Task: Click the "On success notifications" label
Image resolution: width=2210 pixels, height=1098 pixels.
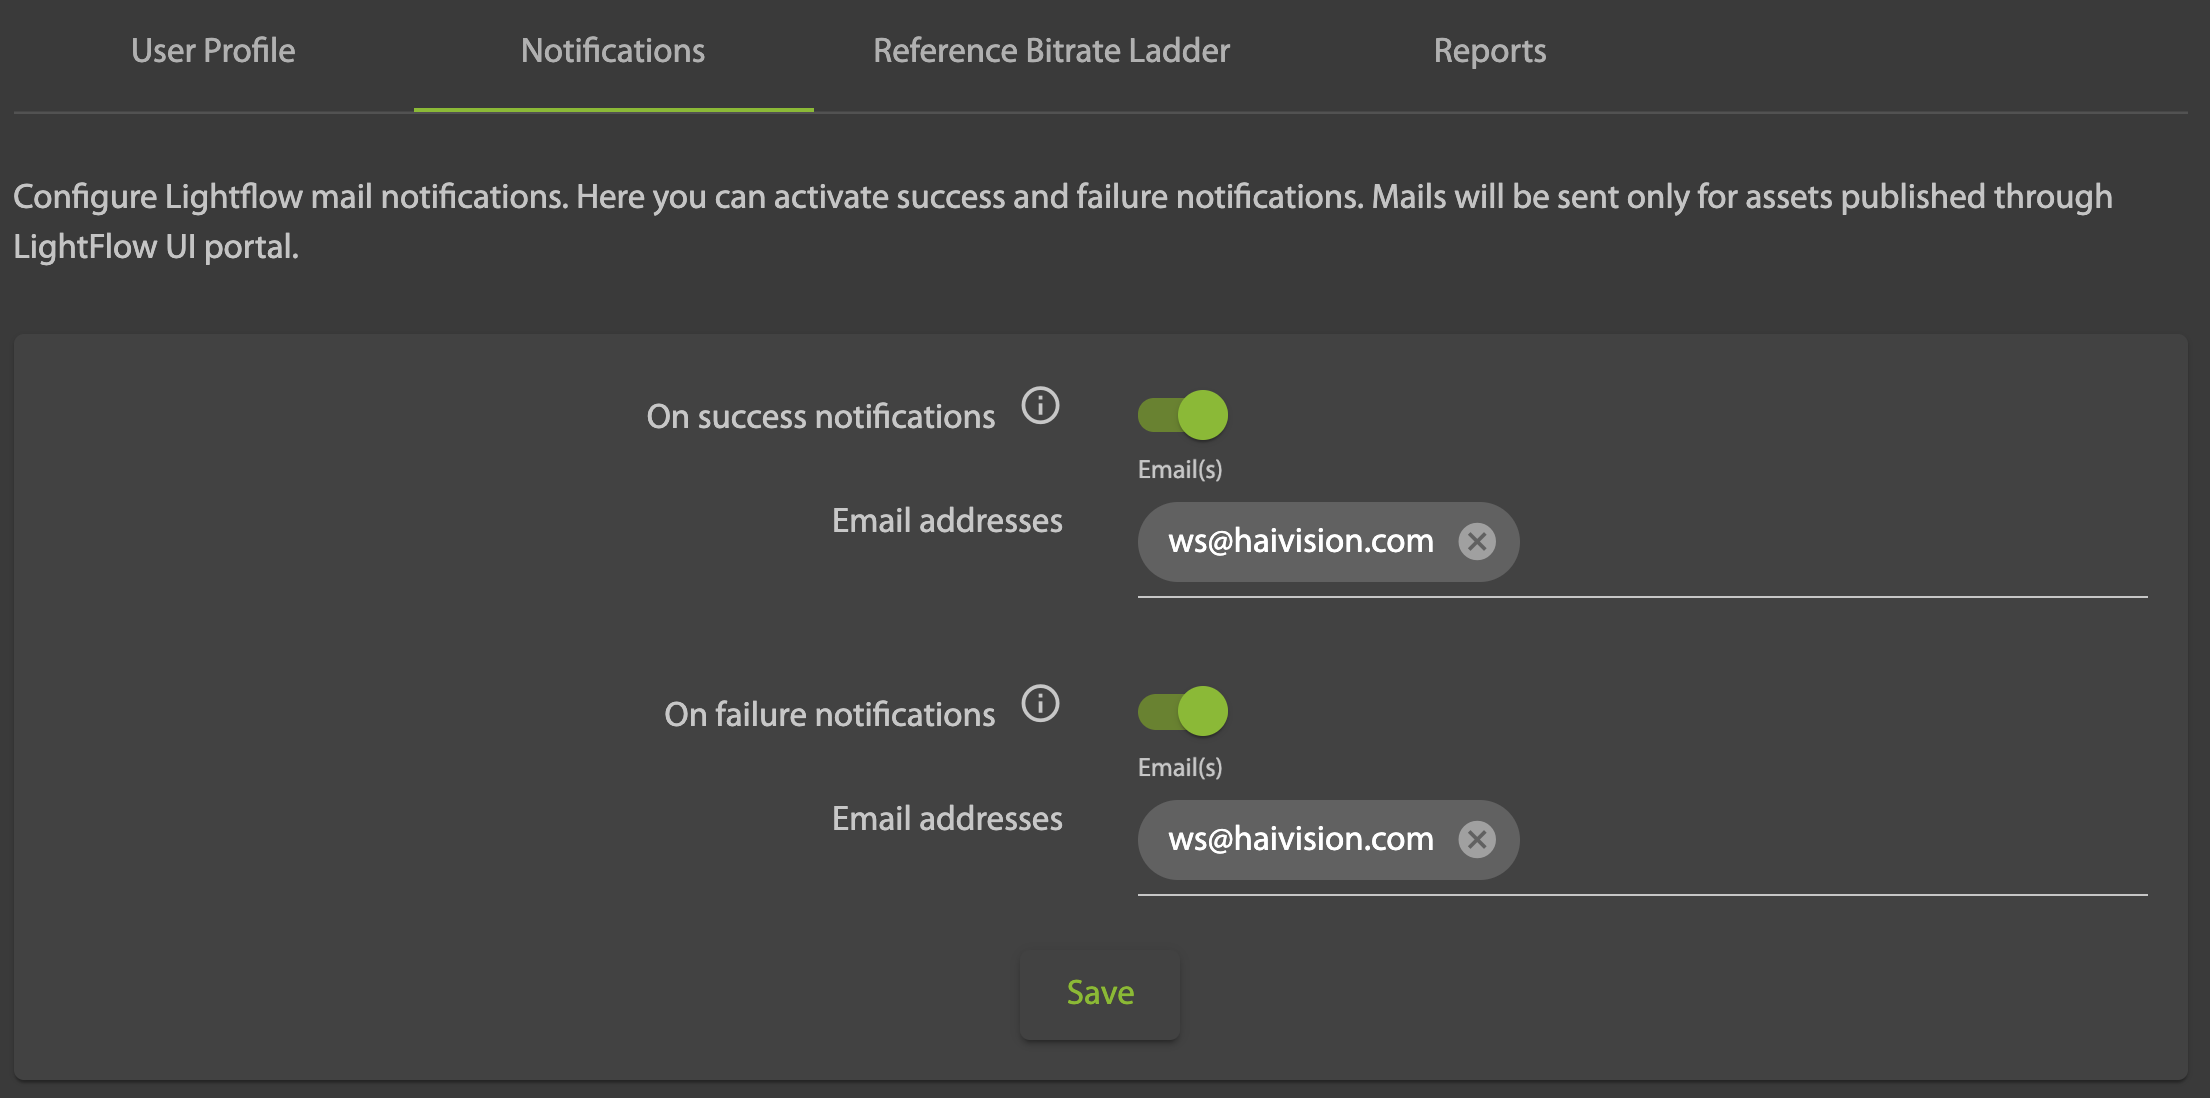Action: click(x=820, y=417)
